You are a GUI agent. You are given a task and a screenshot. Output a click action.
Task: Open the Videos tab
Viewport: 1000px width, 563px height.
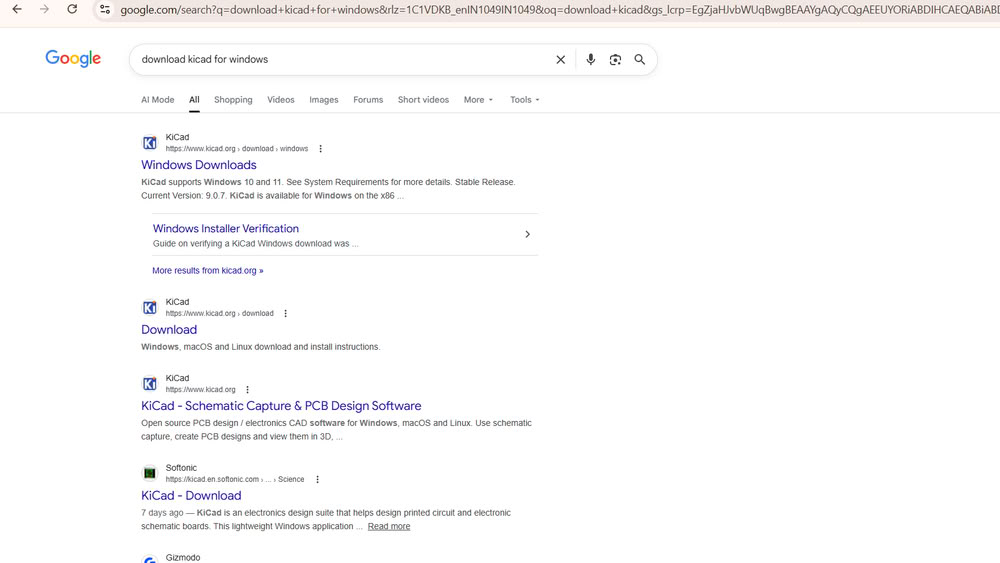281,99
